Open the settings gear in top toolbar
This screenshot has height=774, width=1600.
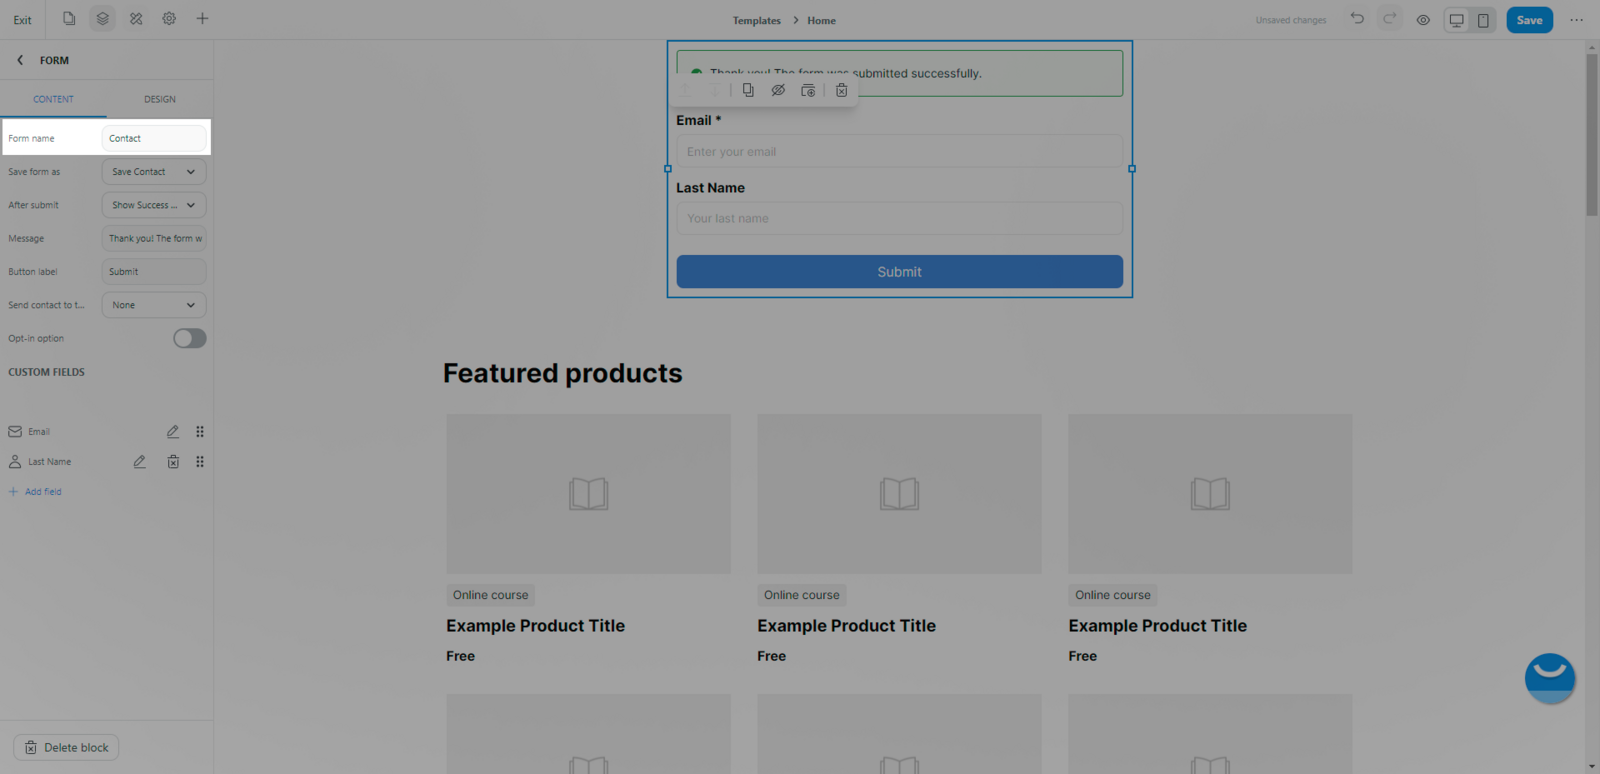[169, 19]
